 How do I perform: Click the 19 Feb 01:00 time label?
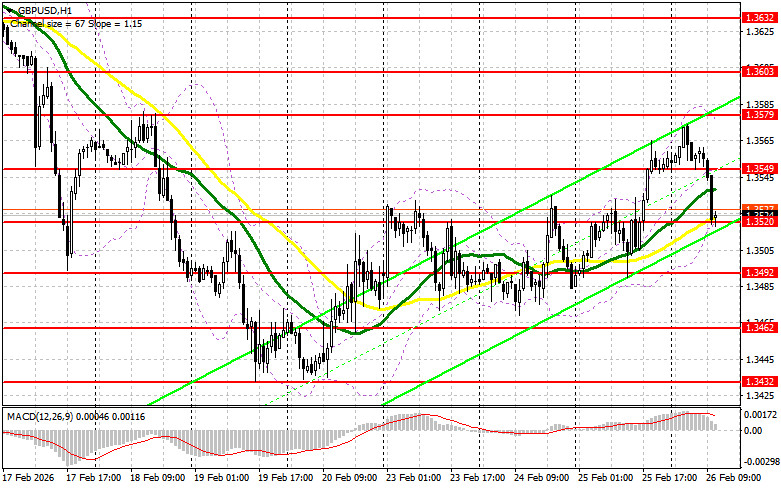click(x=222, y=478)
